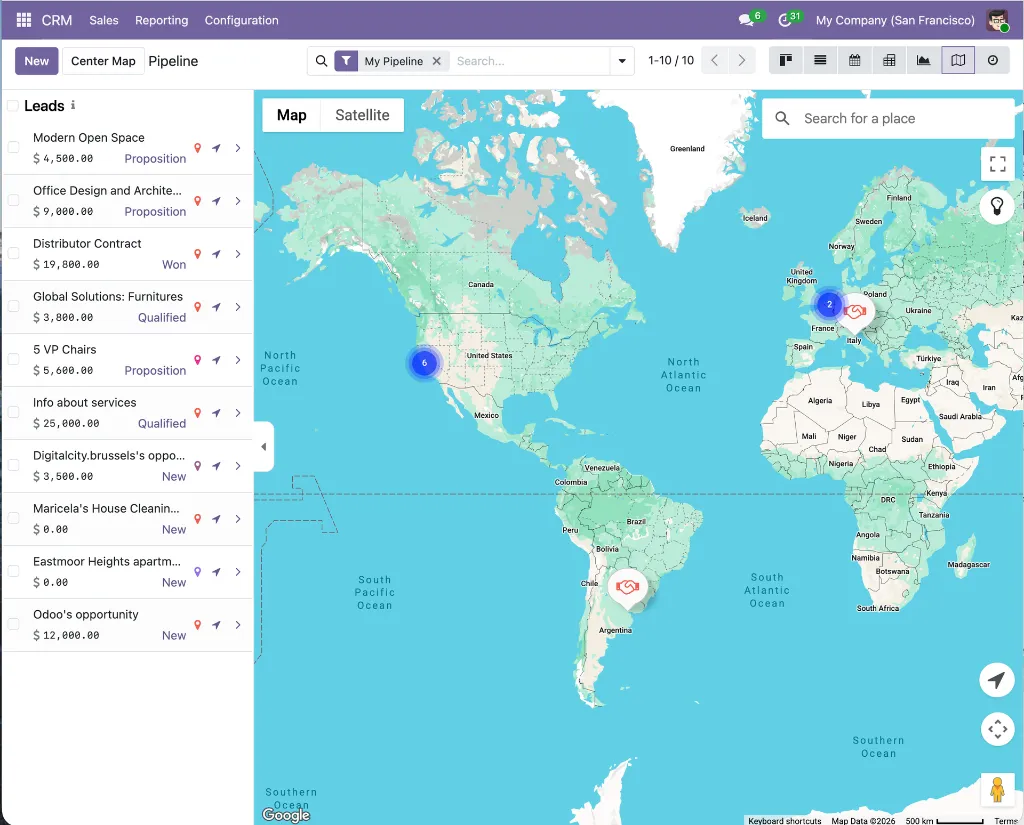Open the conversations chat icon

(x=746, y=20)
